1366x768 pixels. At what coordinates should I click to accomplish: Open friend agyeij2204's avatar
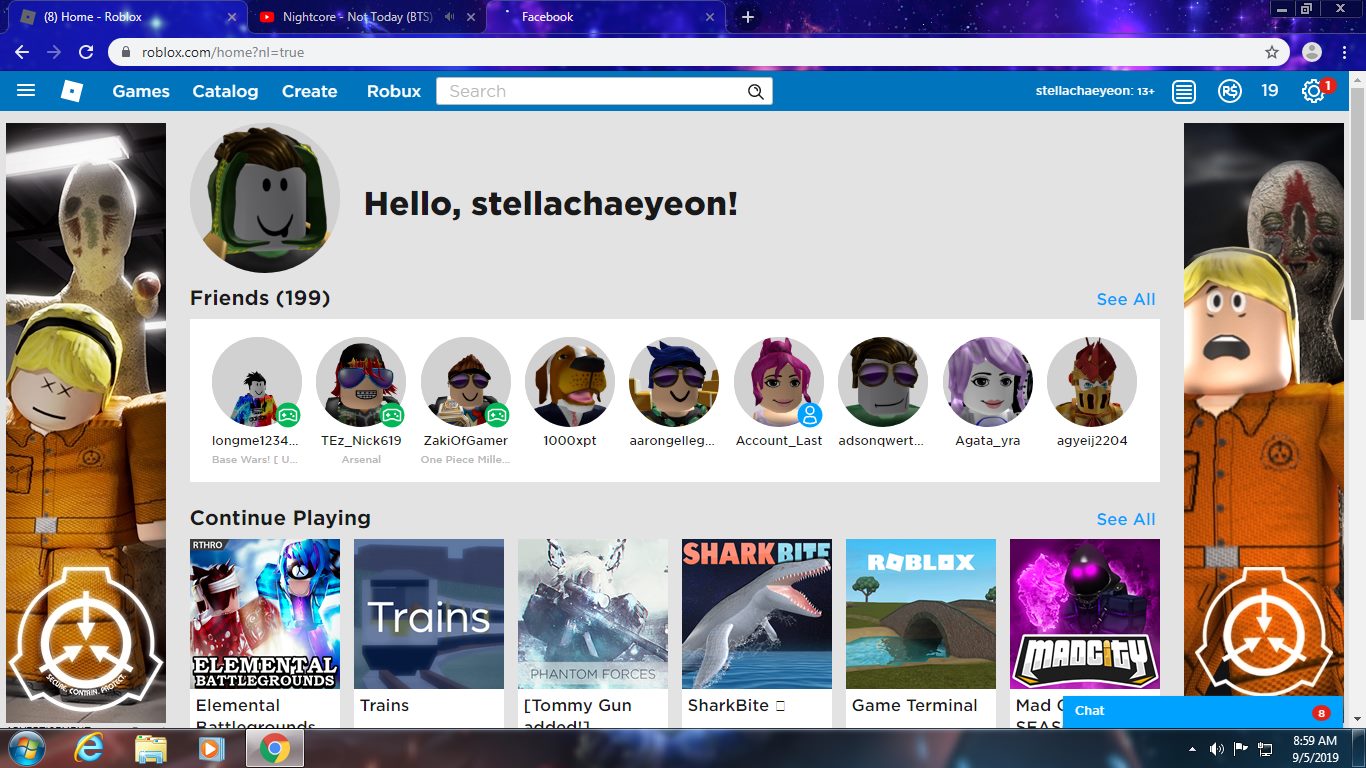1092,382
